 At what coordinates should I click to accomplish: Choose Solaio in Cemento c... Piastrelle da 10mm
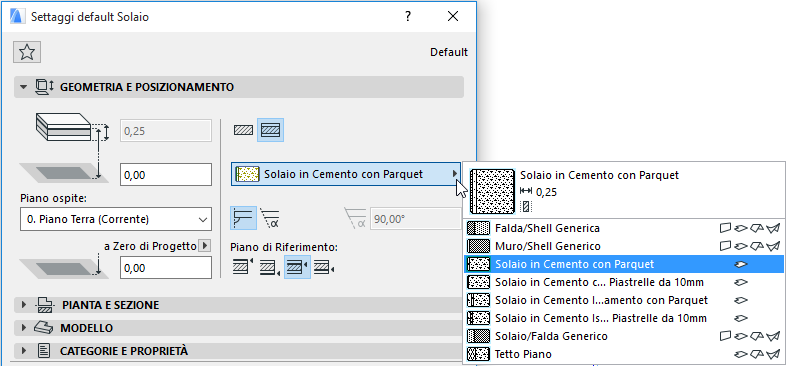[623, 282]
